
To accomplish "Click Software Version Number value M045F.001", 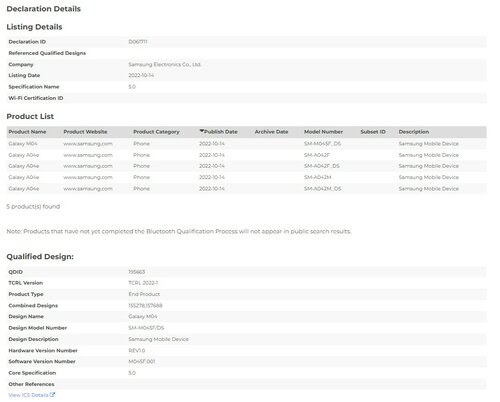I will click(x=142, y=362).
